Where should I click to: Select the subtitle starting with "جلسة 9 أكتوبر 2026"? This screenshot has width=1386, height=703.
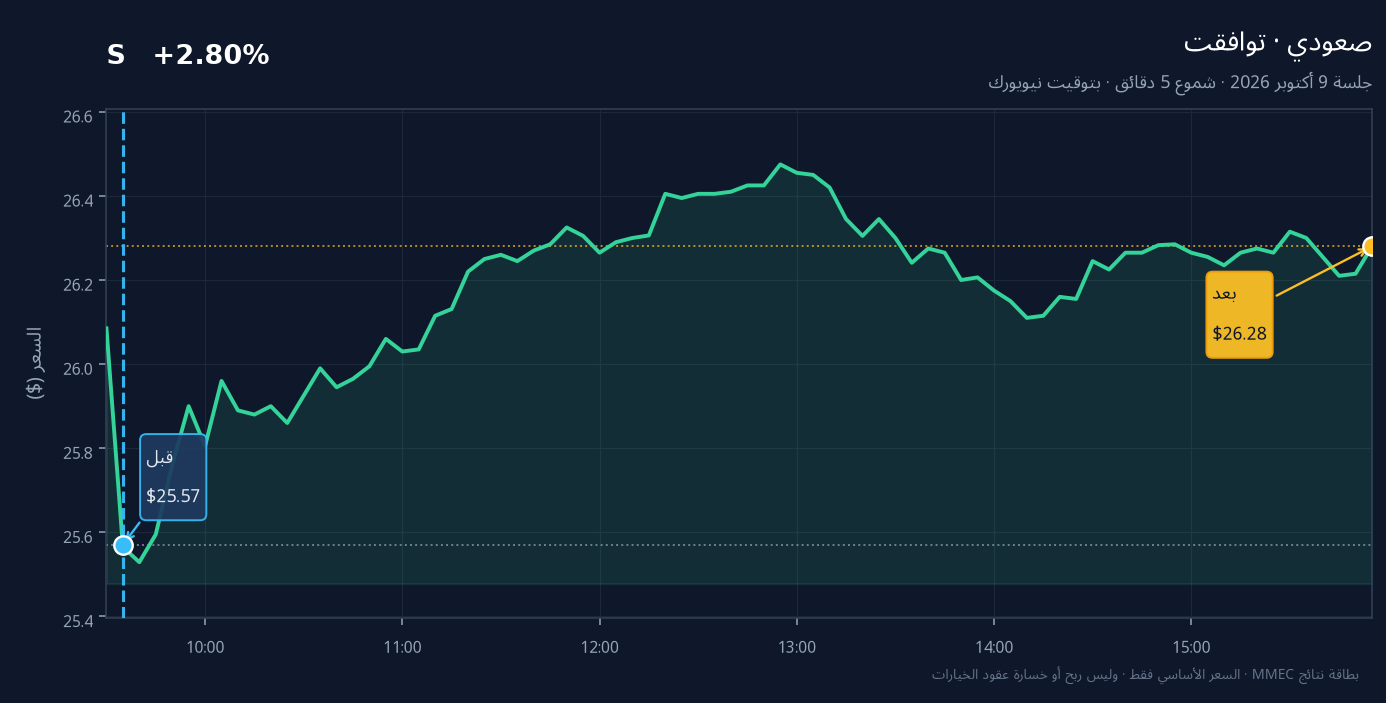click(1180, 82)
